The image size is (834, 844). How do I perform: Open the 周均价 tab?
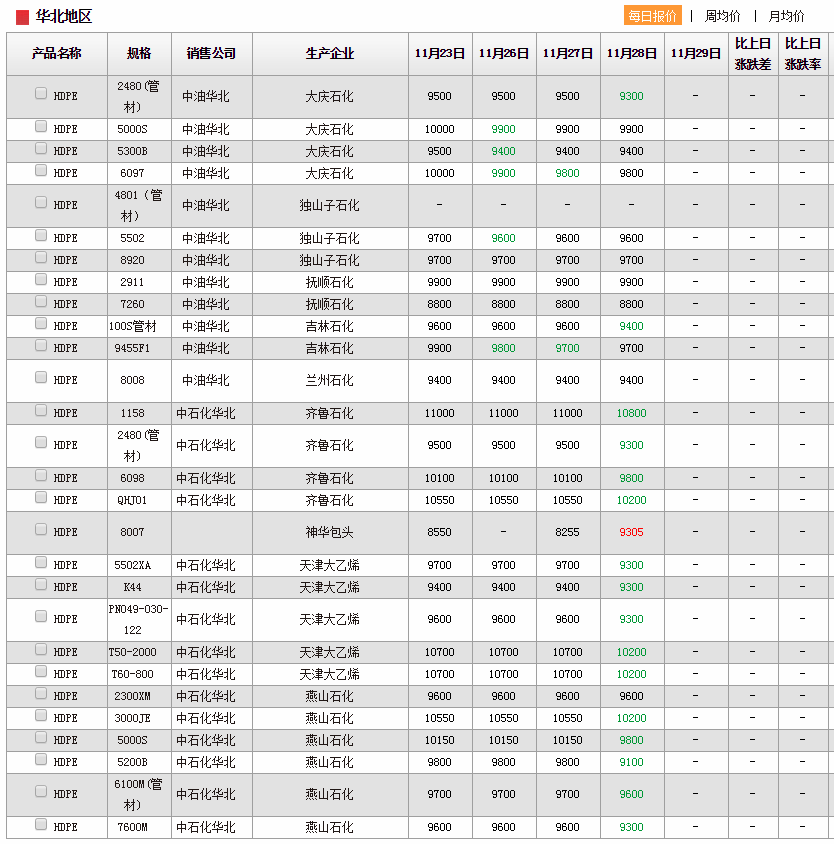pos(722,16)
